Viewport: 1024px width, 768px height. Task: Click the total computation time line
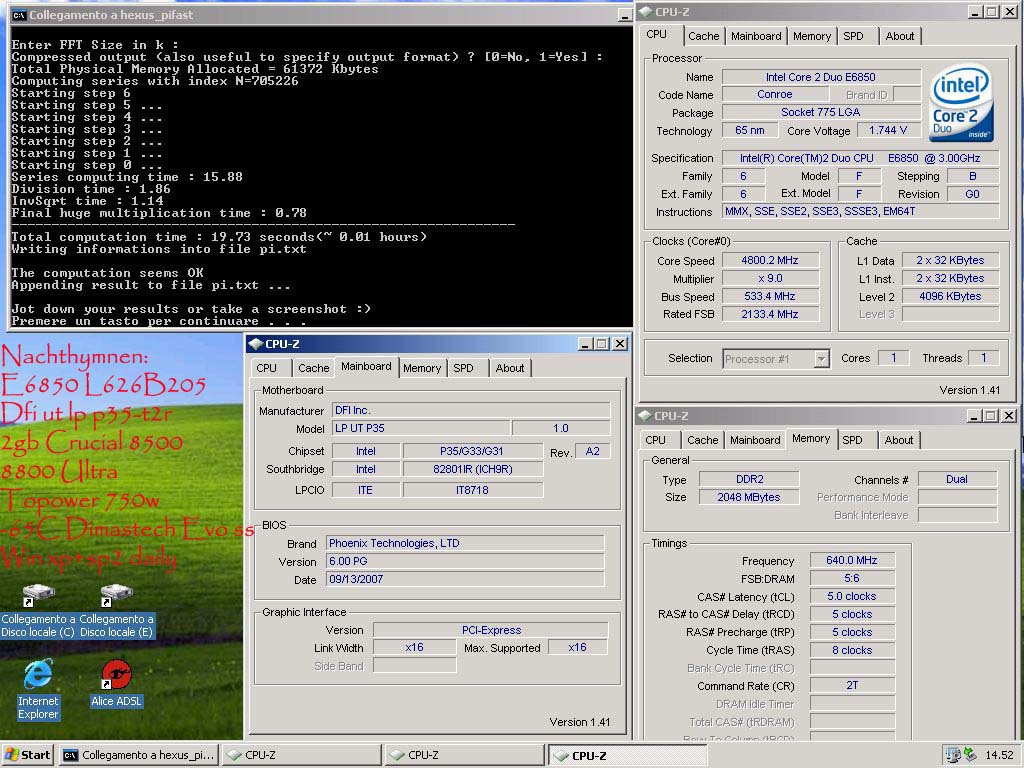click(219, 237)
